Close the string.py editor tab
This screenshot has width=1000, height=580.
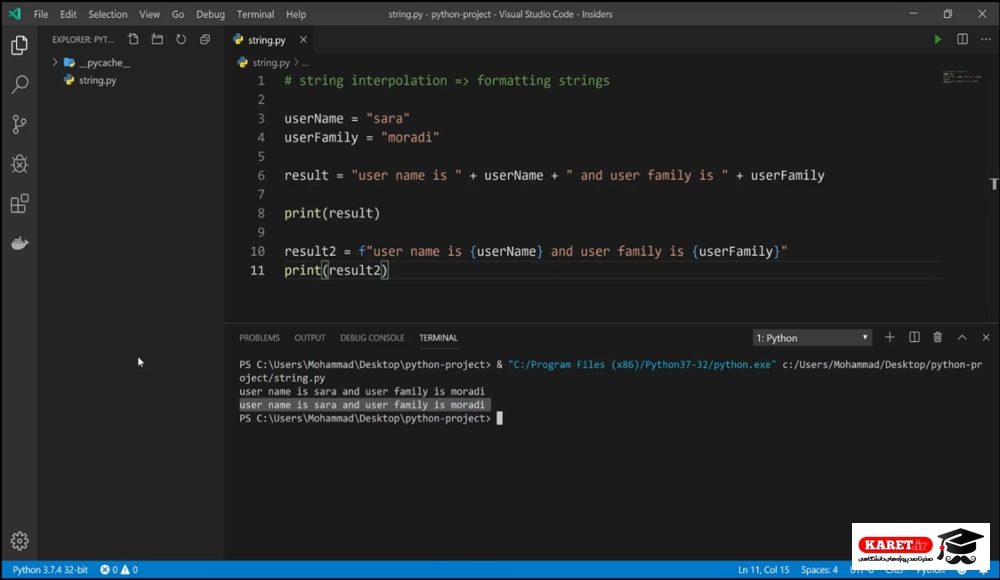(x=304, y=40)
